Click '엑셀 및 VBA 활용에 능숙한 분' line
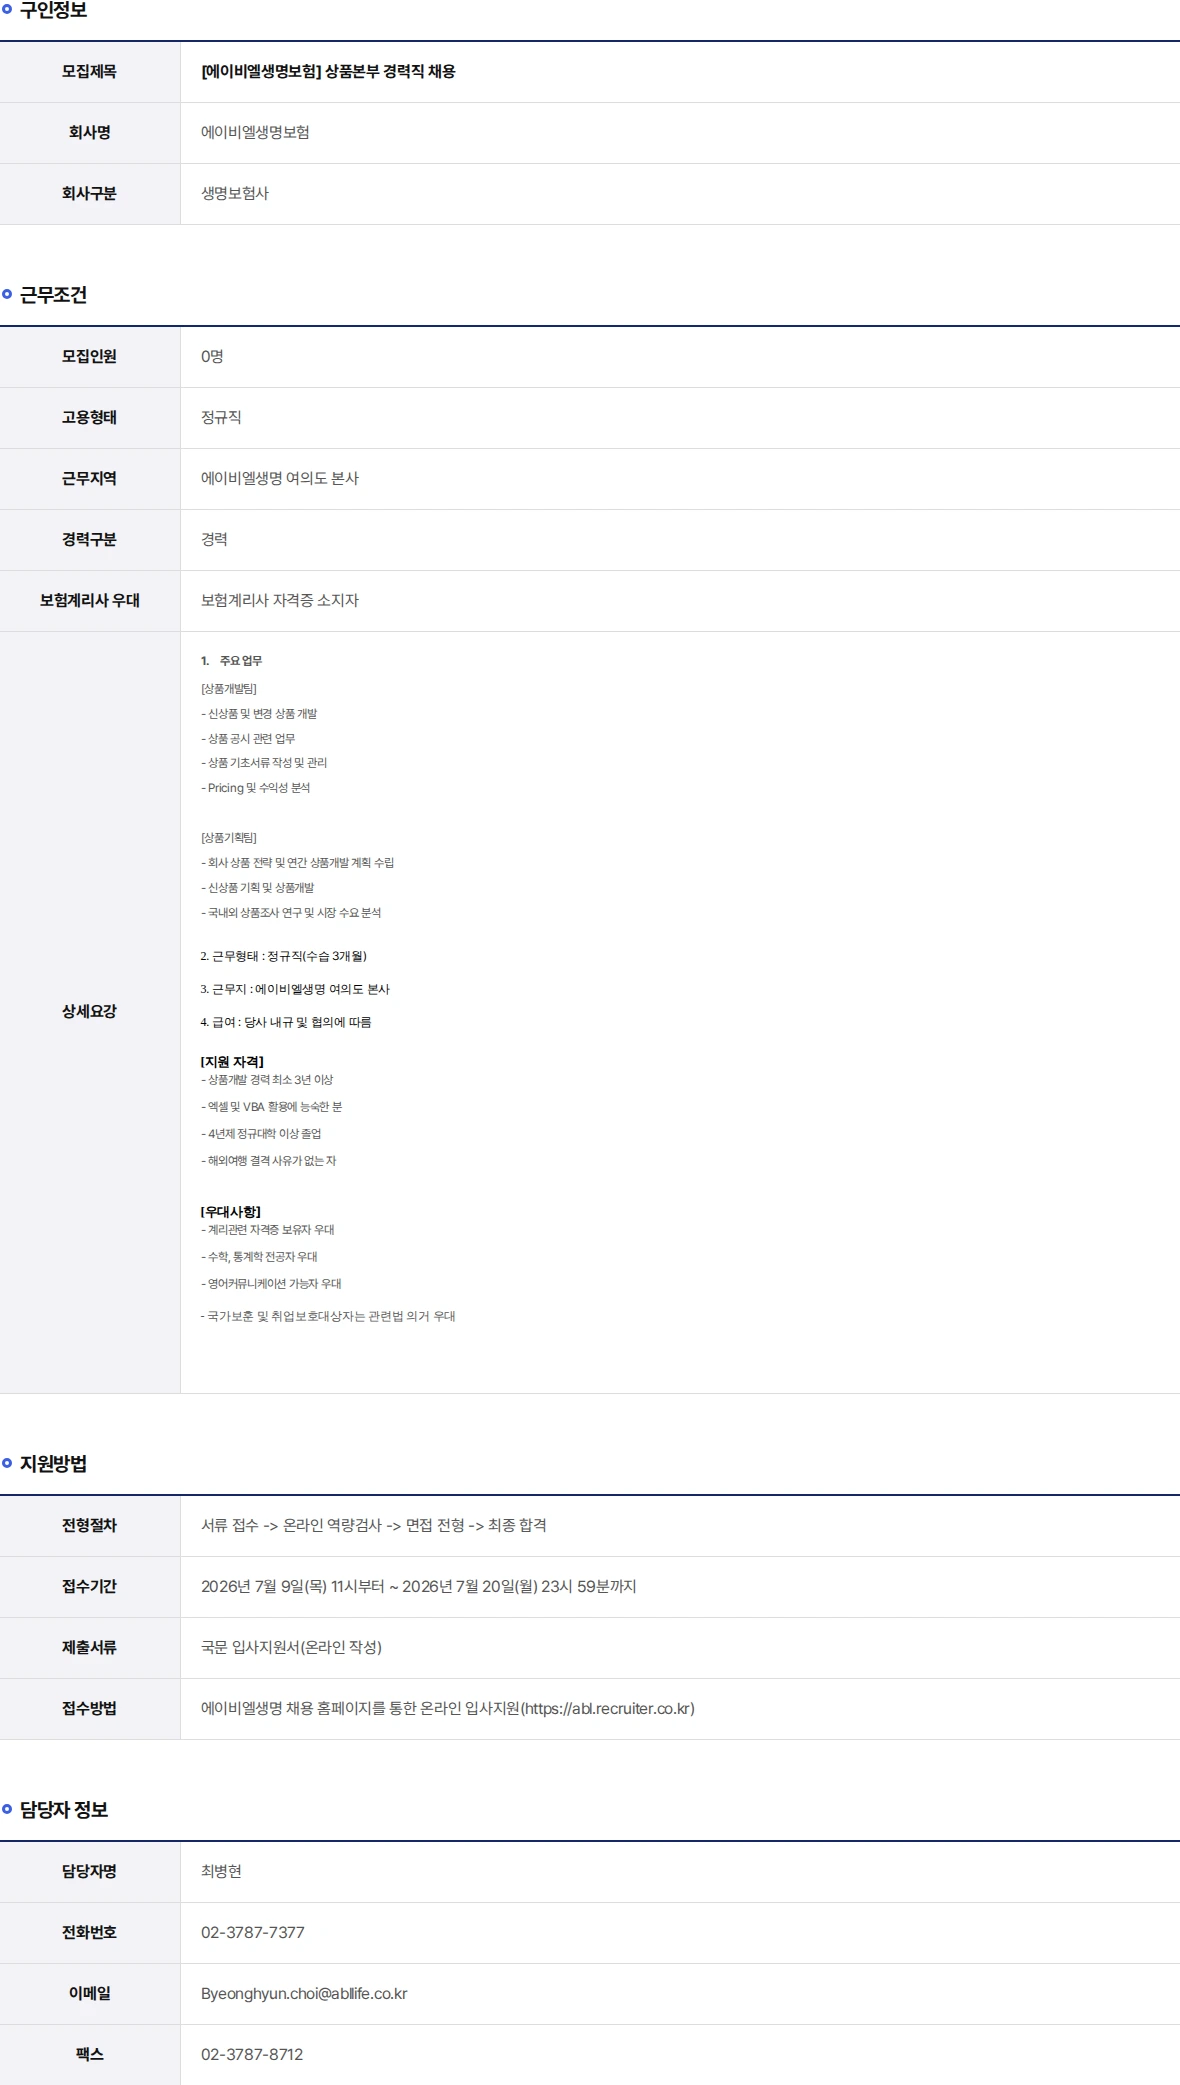The width and height of the screenshot is (1180, 2085). coord(272,1107)
